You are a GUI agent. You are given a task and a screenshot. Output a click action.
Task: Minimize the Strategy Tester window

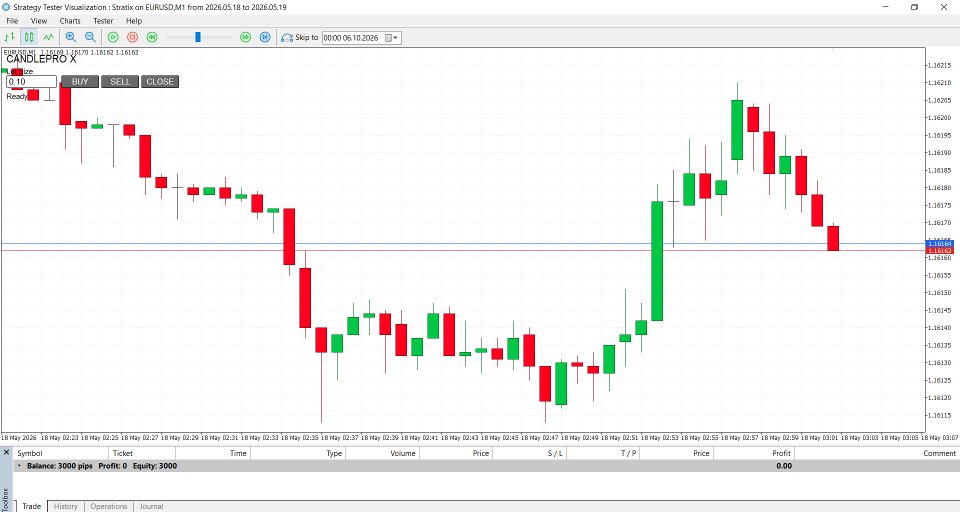coord(885,7)
